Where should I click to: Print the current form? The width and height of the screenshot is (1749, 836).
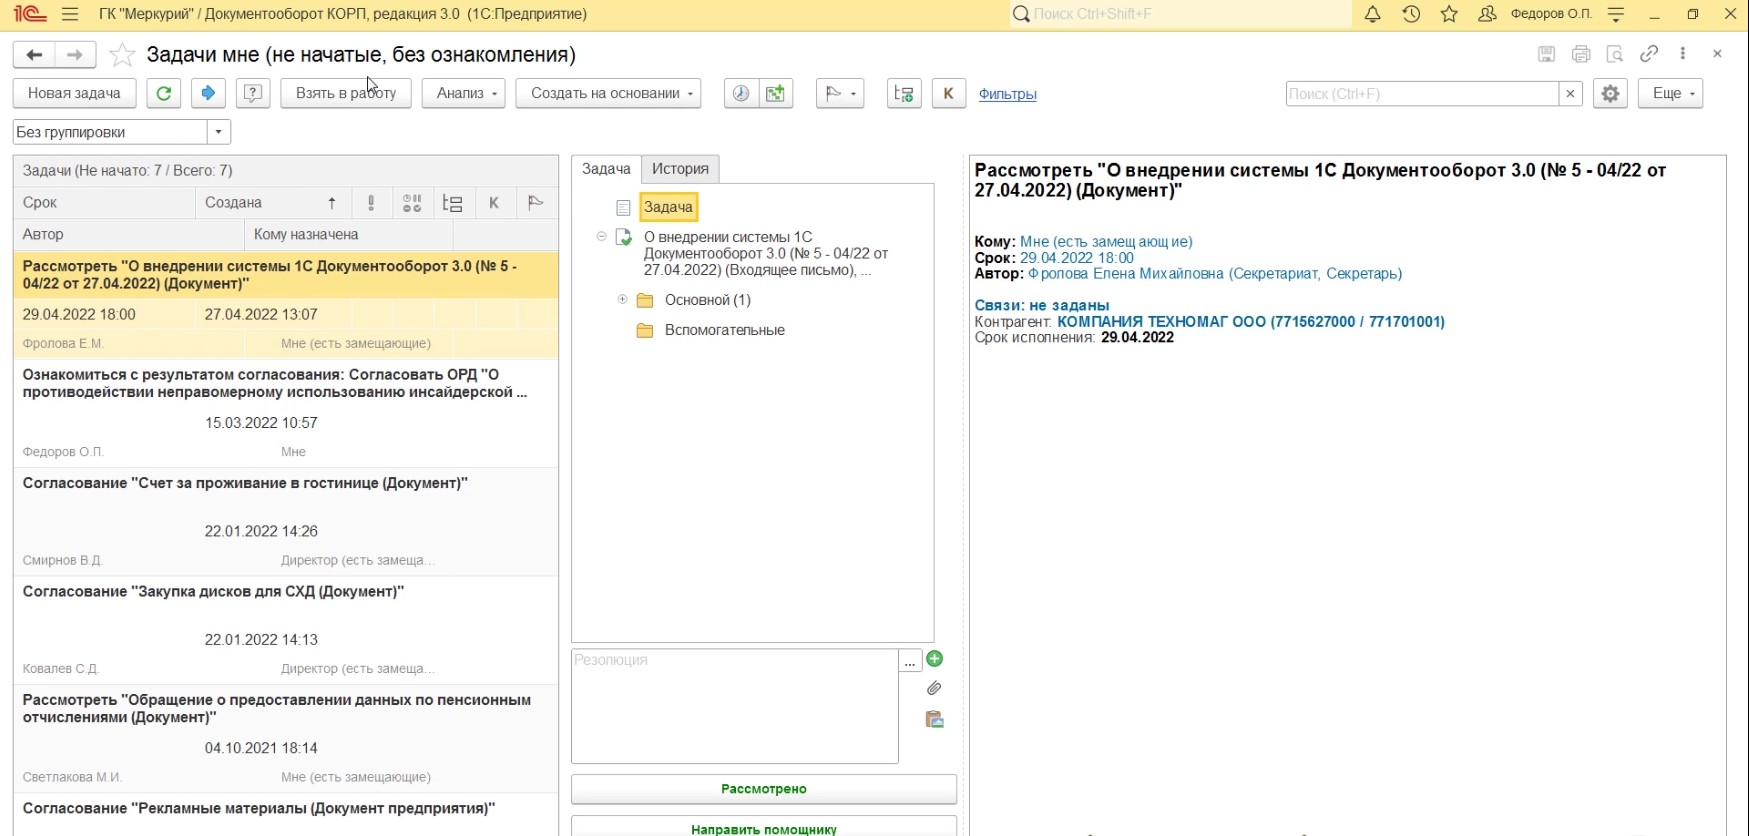[1581, 54]
